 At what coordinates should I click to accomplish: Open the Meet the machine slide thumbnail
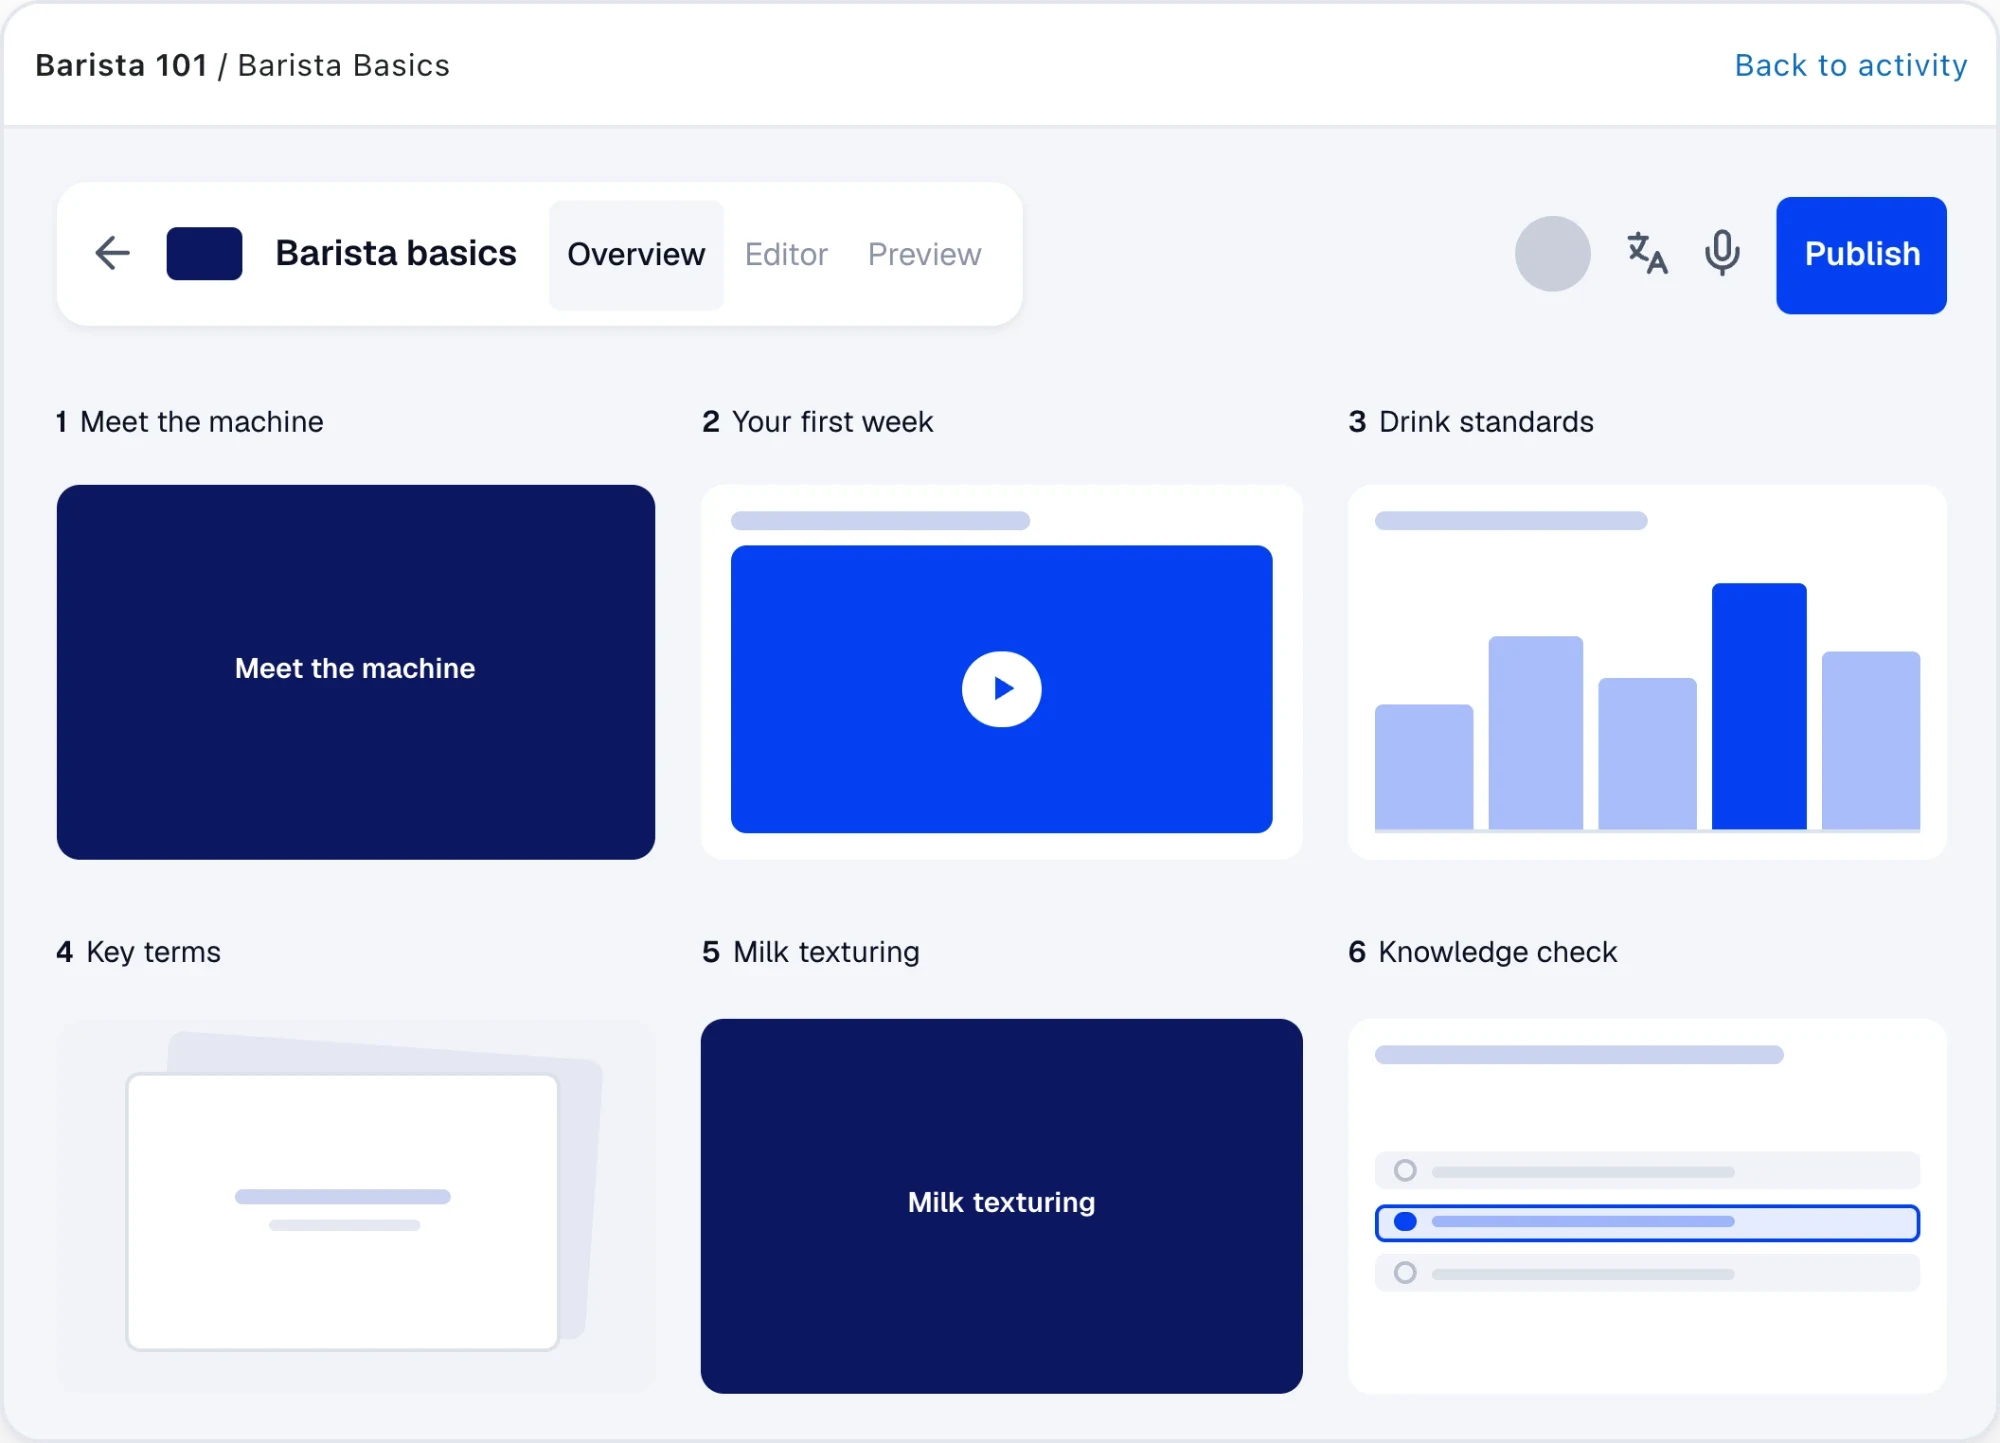coord(355,672)
